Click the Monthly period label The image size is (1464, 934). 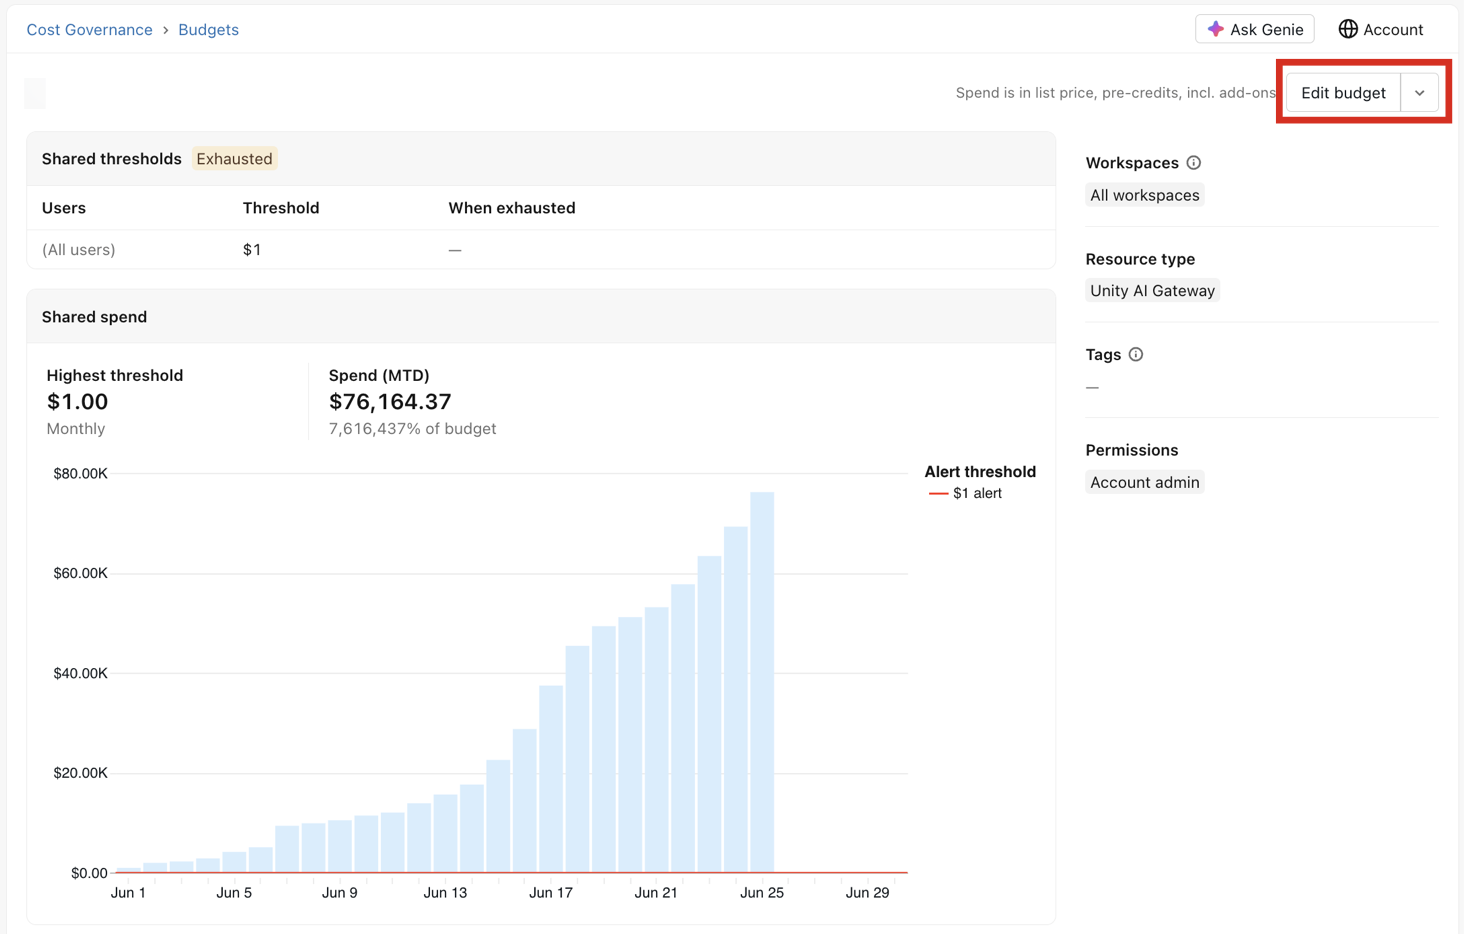(75, 429)
